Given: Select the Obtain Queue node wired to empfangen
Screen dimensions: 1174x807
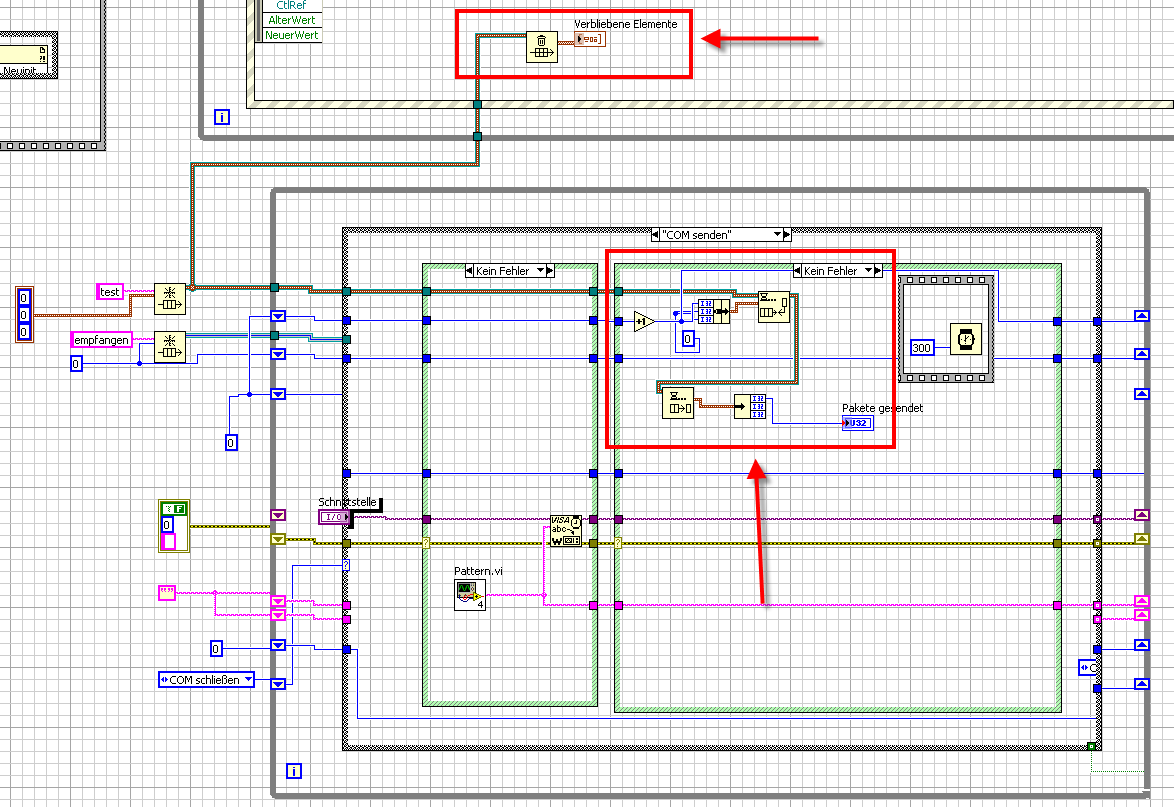Looking at the screenshot, I should (170, 347).
